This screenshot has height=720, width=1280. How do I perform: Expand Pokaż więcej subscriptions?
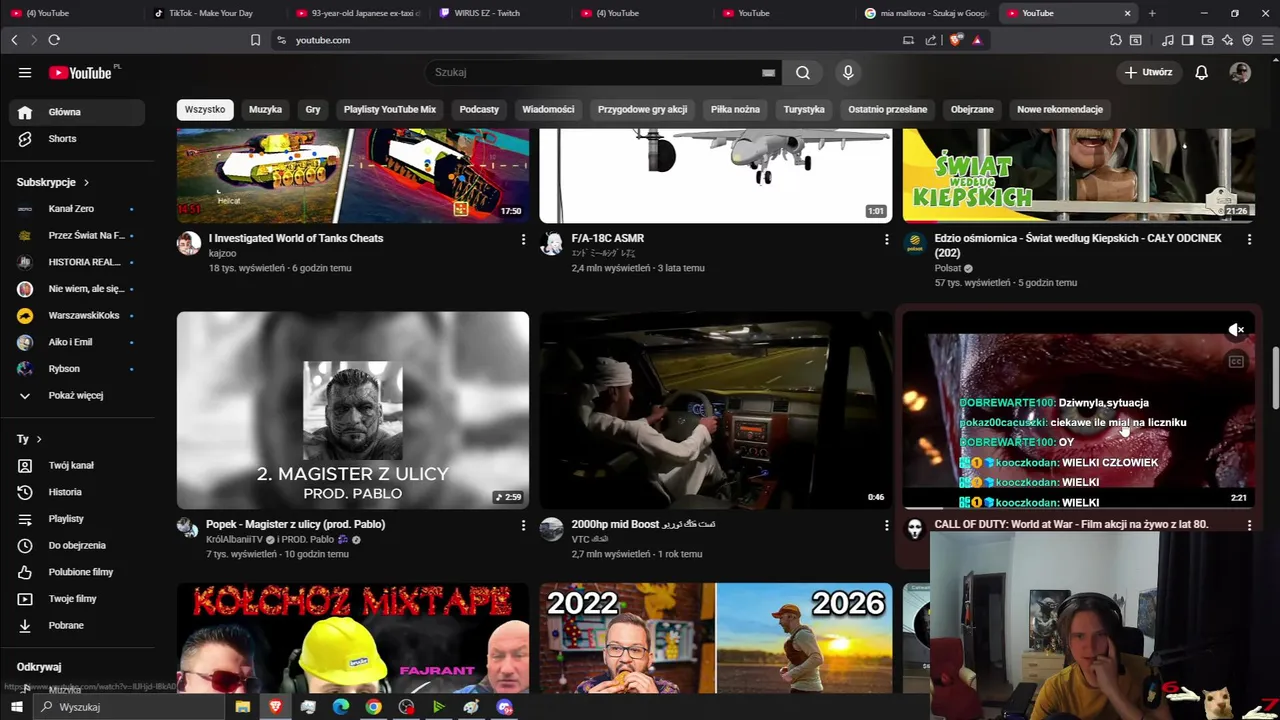point(78,395)
